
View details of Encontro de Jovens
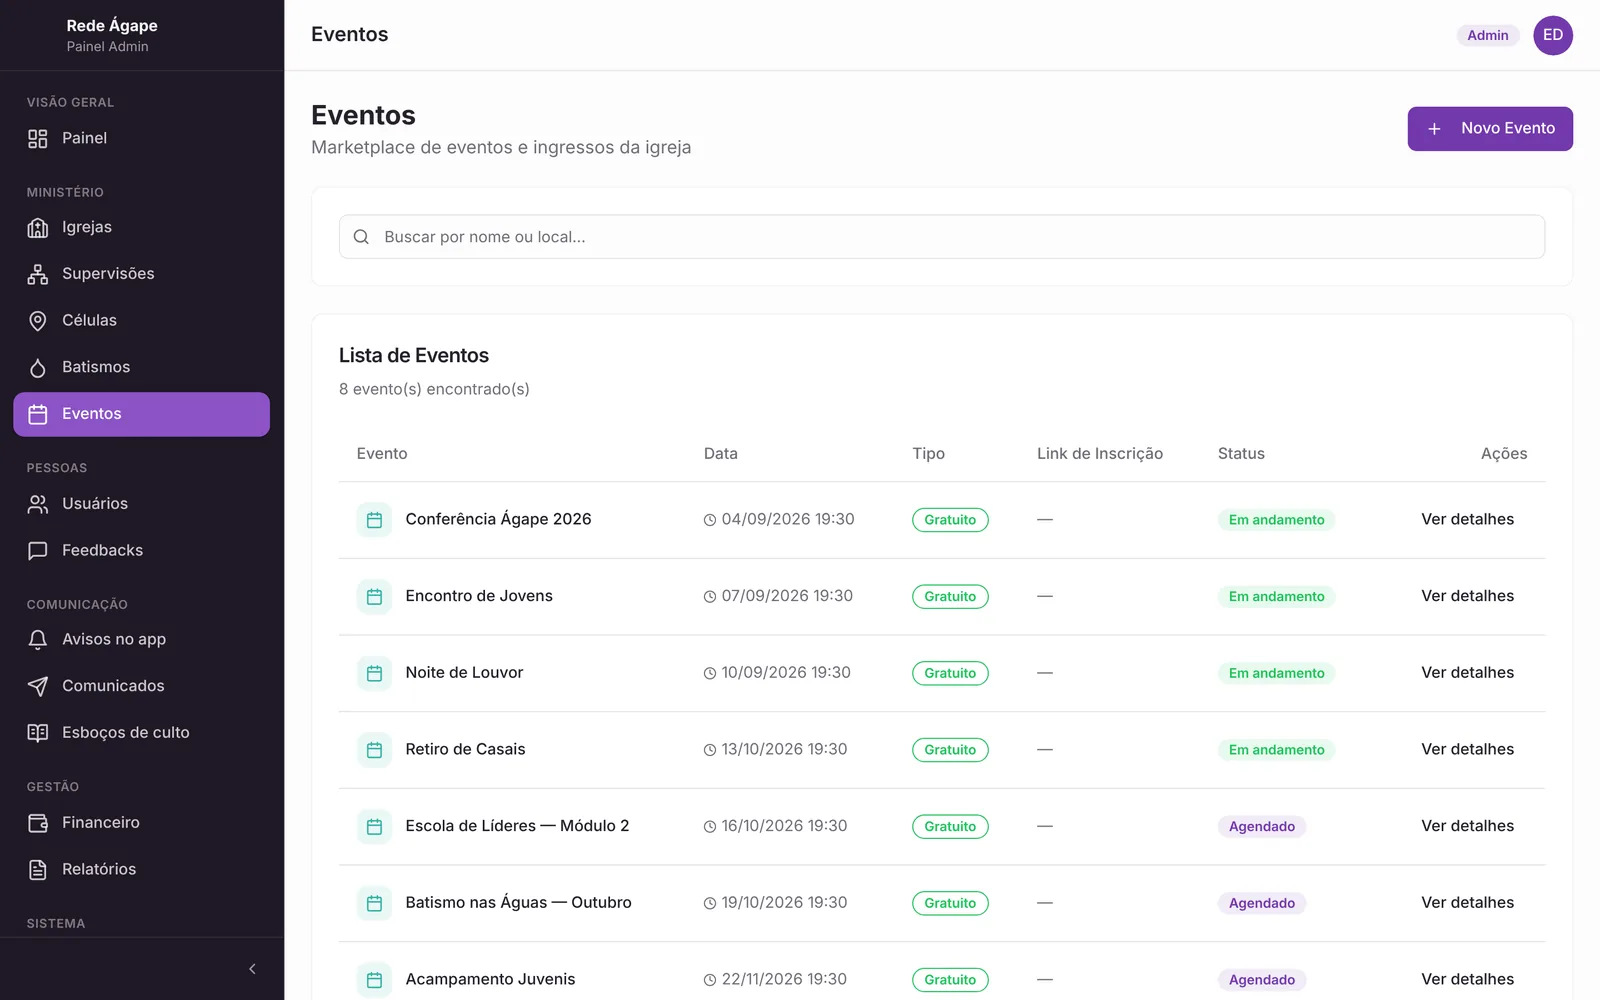click(1467, 596)
